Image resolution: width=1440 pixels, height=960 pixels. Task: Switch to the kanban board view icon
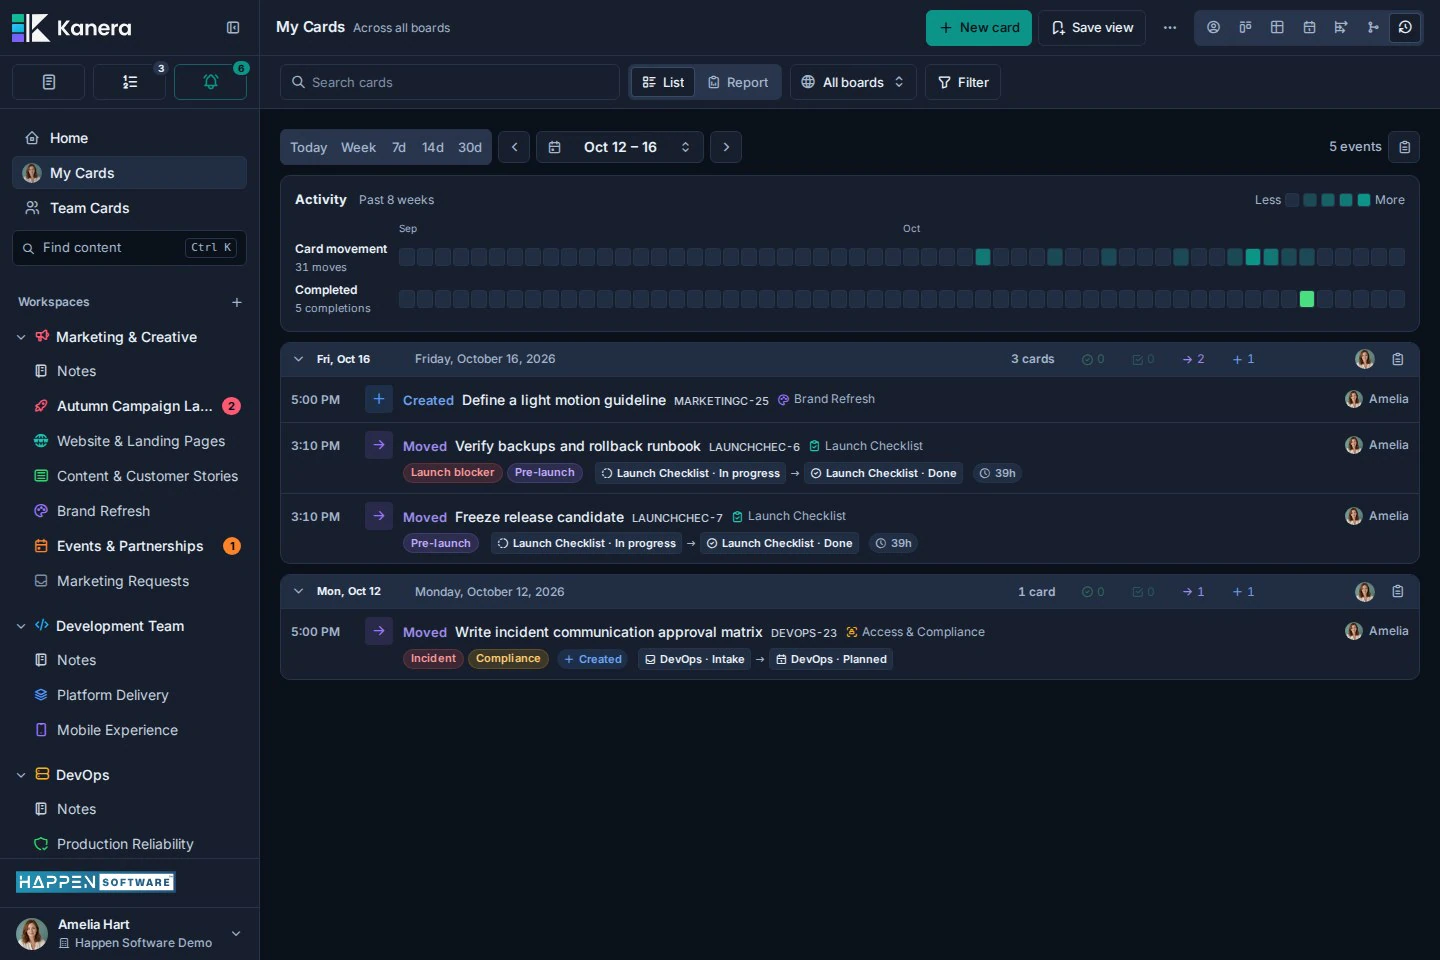1245,27
